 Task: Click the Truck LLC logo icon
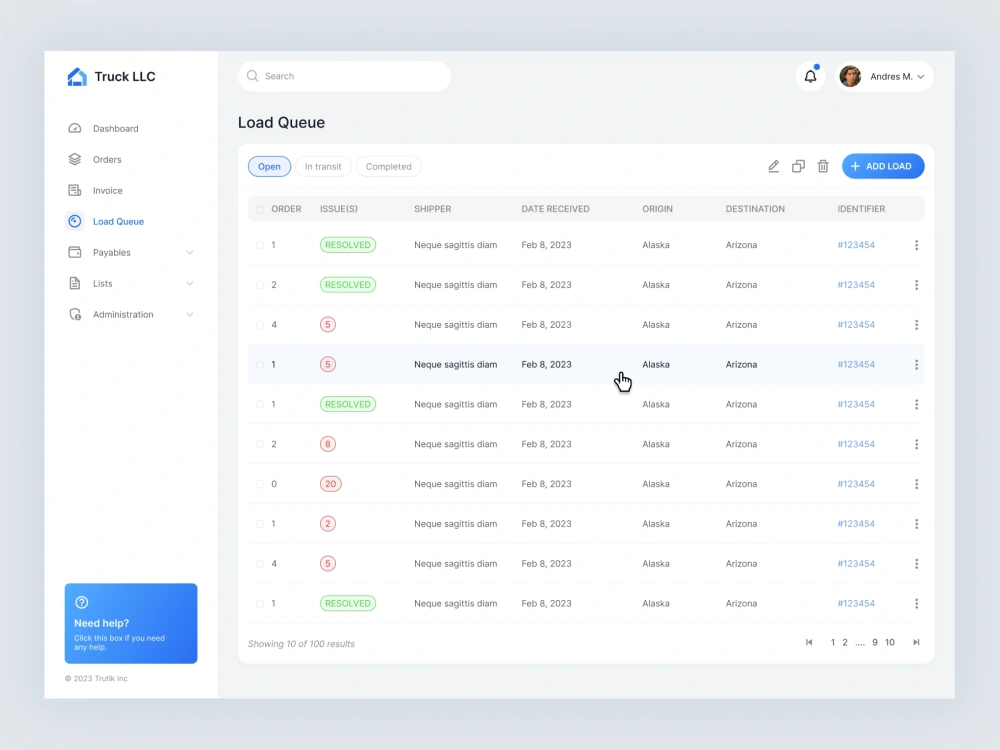pos(77,77)
